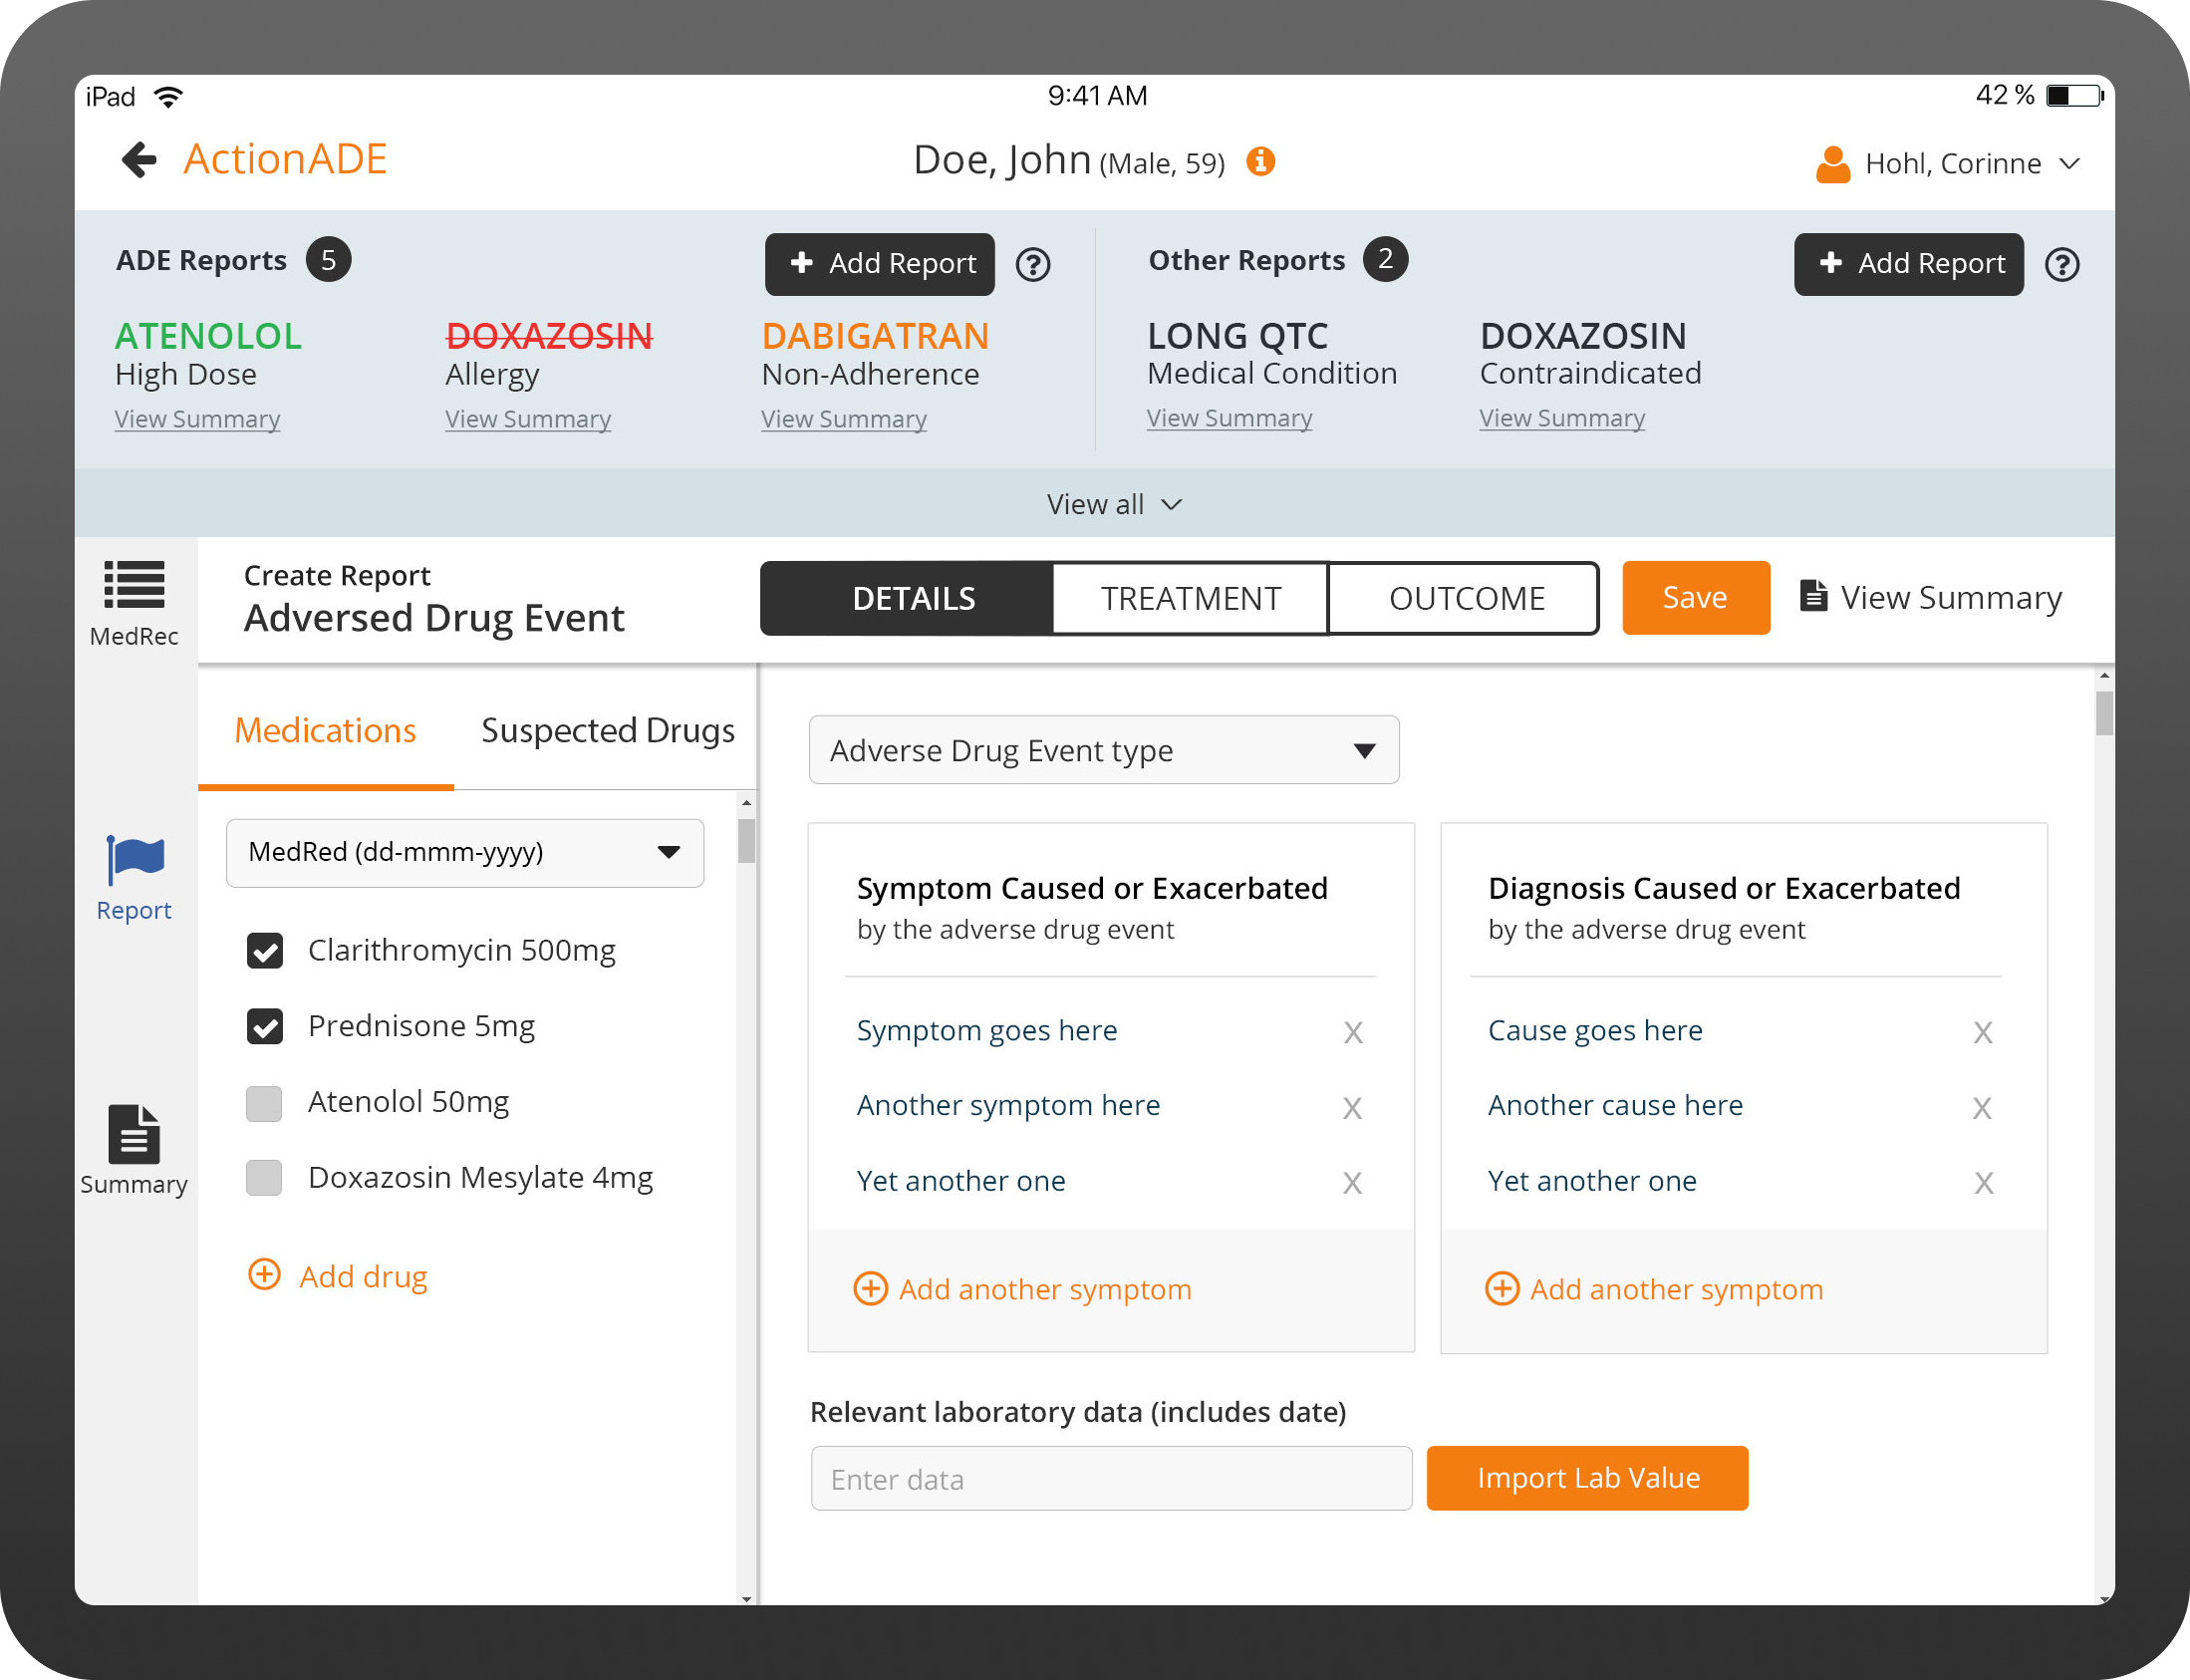Click the ADE Reports count badge 5
This screenshot has height=1680, width=2190.
(328, 260)
